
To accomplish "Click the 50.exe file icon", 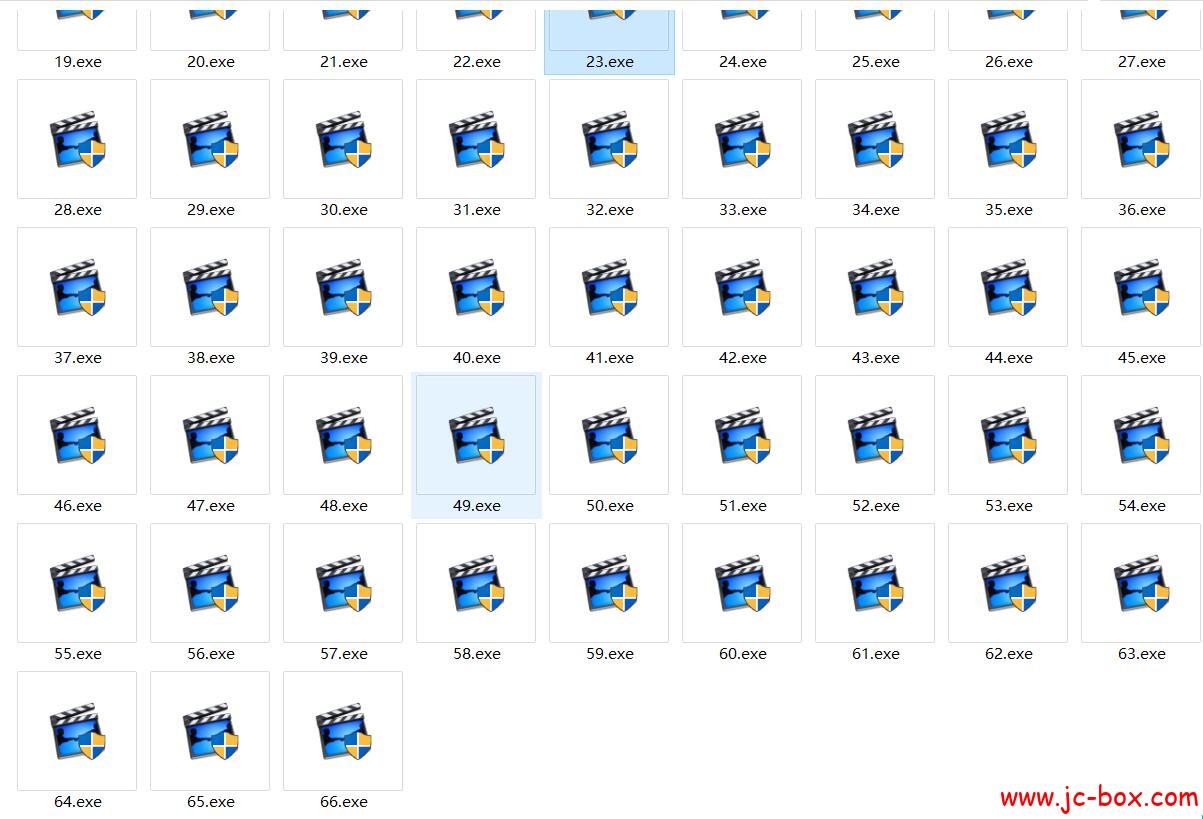I will click(610, 435).
